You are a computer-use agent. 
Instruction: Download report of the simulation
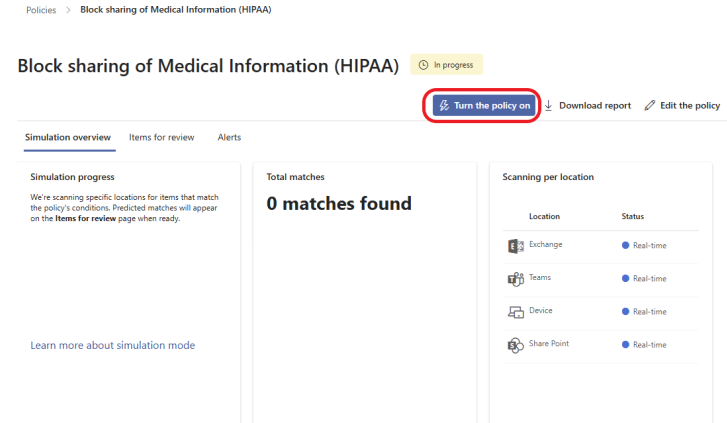click(588, 106)
